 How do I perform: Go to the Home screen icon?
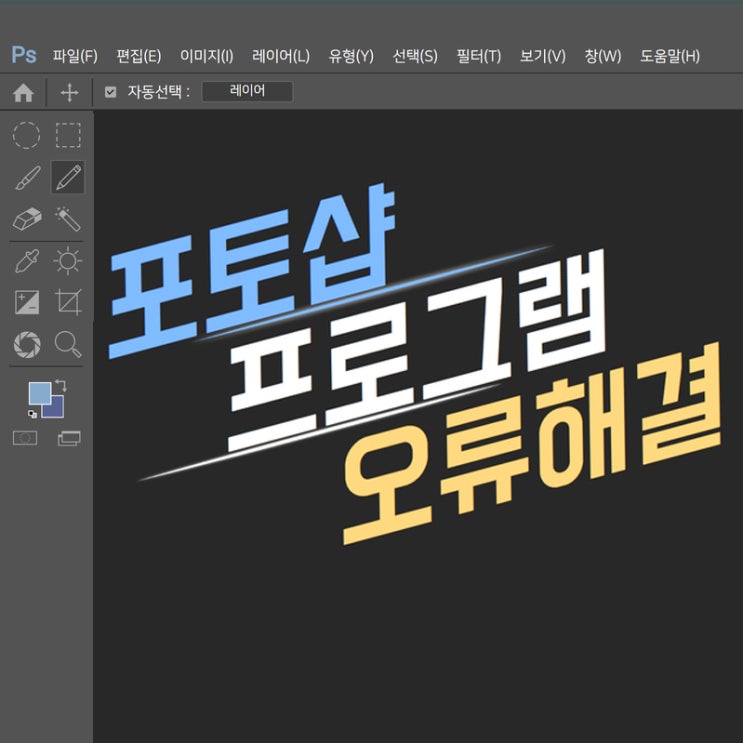click(23, 92)
